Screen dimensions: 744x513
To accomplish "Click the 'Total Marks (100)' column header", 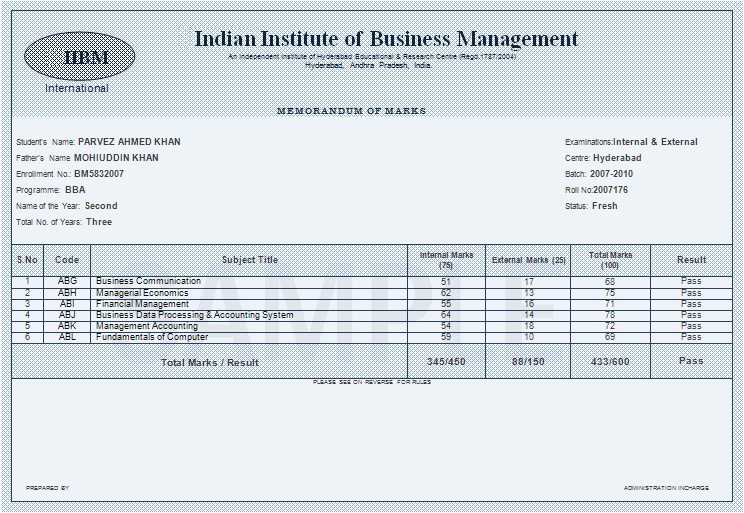I will [610, 260].
